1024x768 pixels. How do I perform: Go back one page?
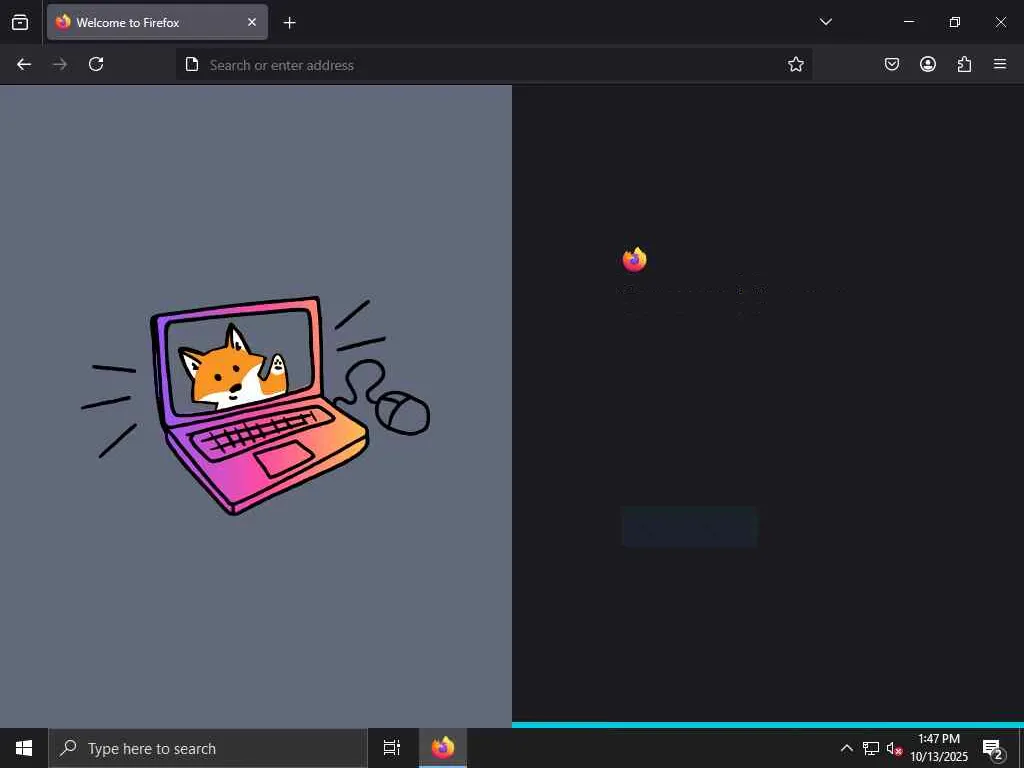(x=24, y=64)
